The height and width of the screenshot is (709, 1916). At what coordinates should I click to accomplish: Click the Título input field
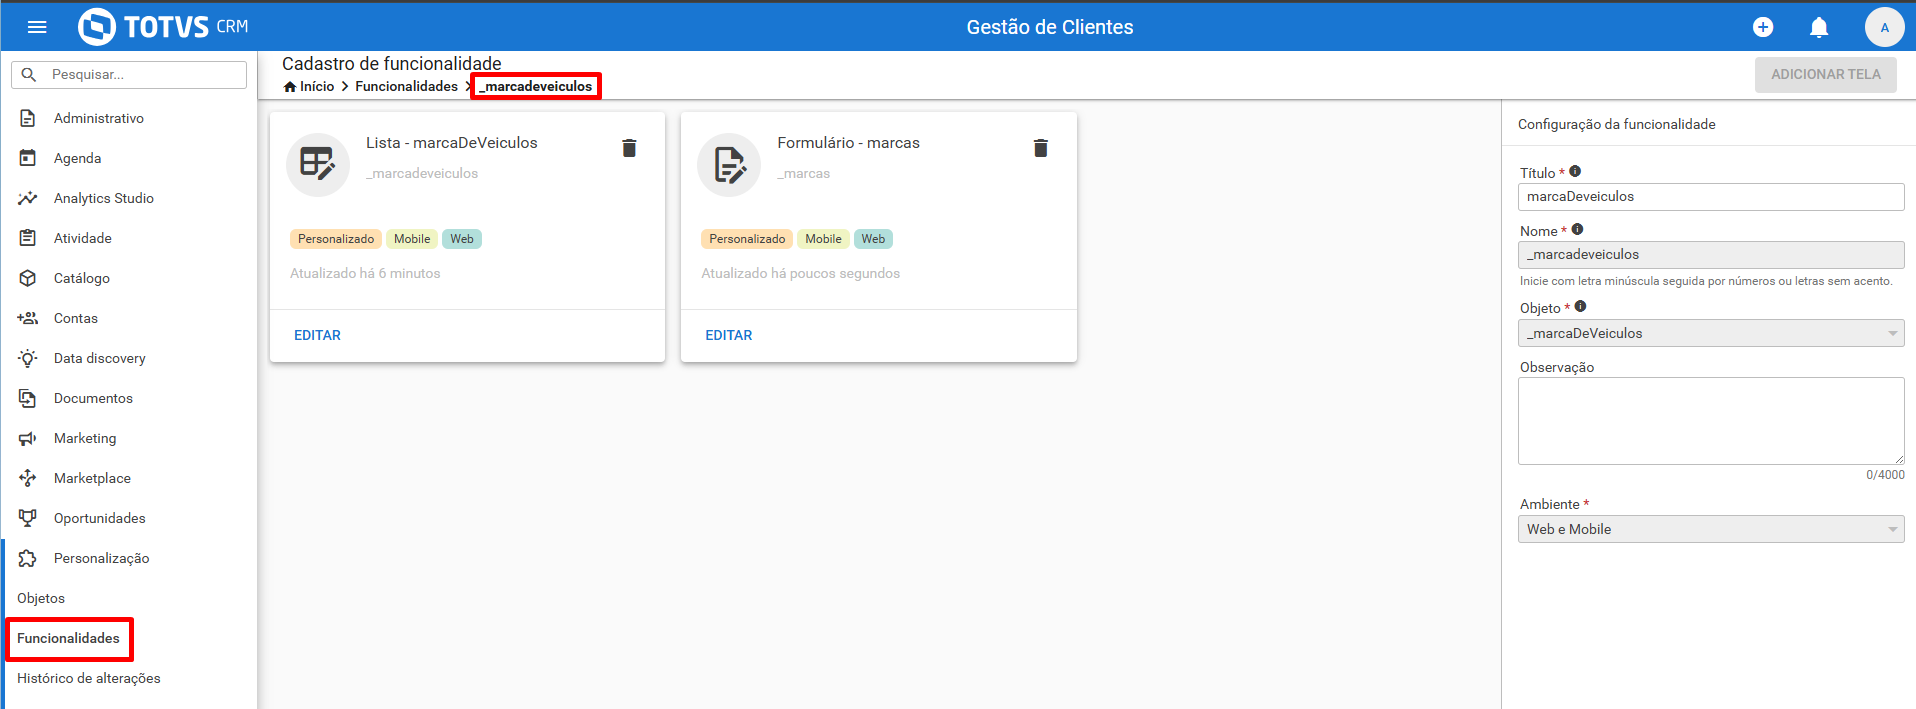(1711, 197)
